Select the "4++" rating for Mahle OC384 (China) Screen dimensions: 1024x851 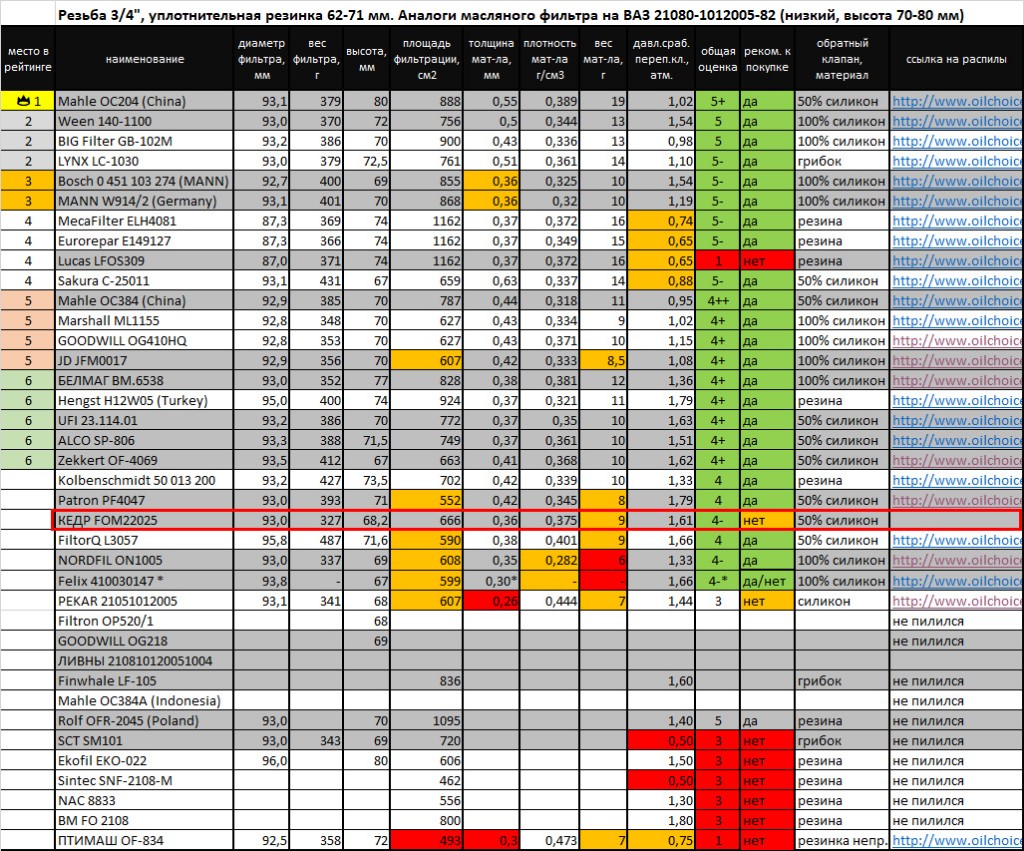point(718,301)
